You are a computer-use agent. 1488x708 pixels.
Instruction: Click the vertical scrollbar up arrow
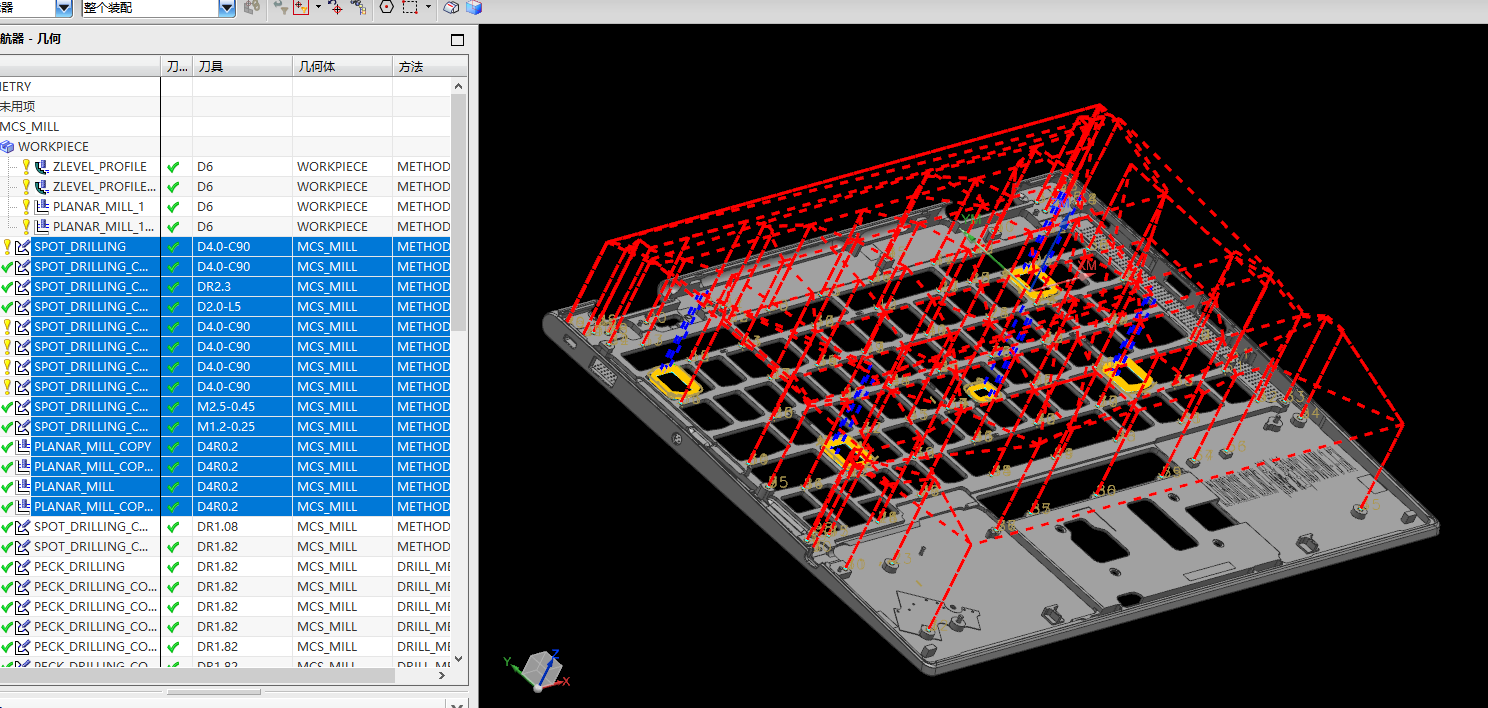tap(459, 86)
